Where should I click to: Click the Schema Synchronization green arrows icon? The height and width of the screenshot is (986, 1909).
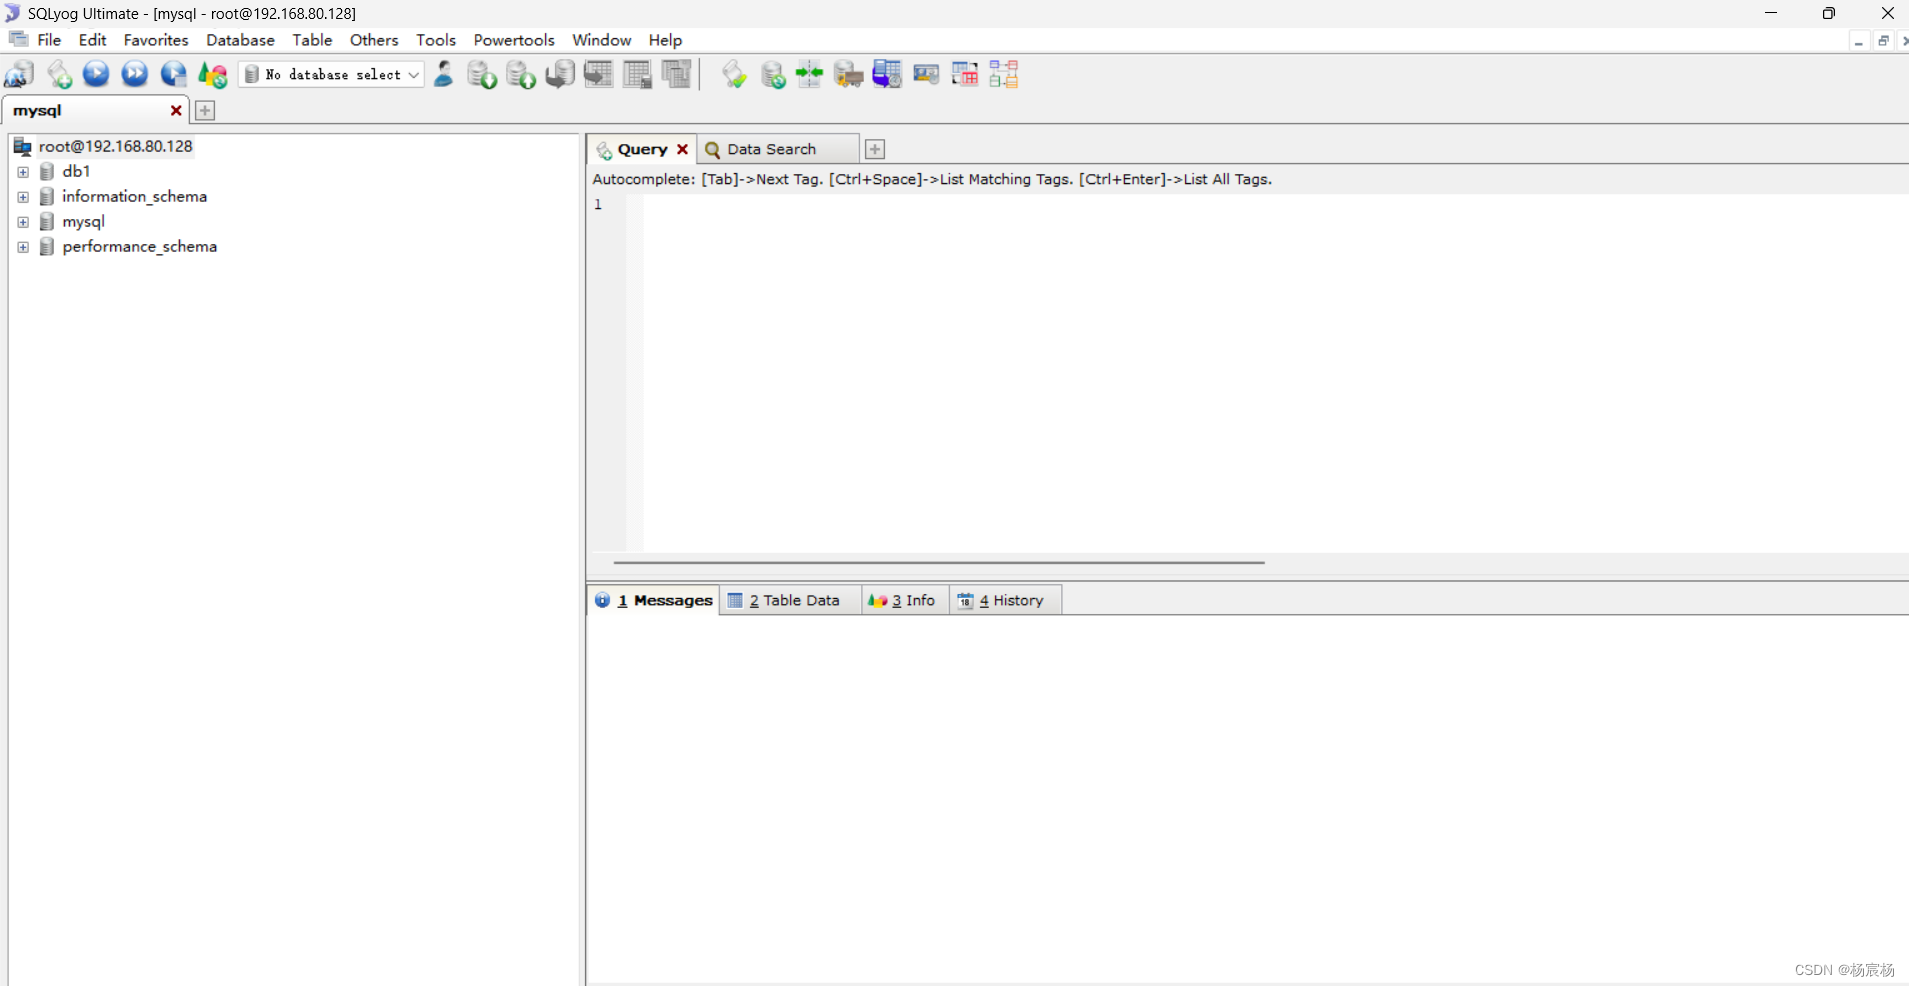[x=809, y=74]
